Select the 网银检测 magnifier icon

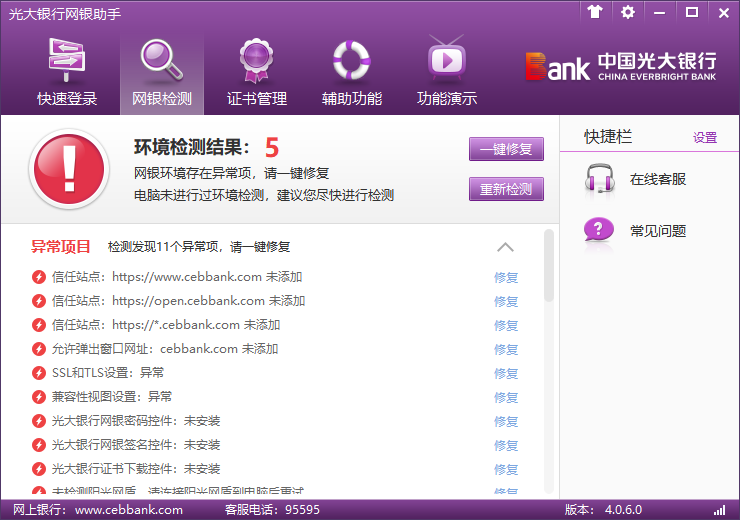161,60
